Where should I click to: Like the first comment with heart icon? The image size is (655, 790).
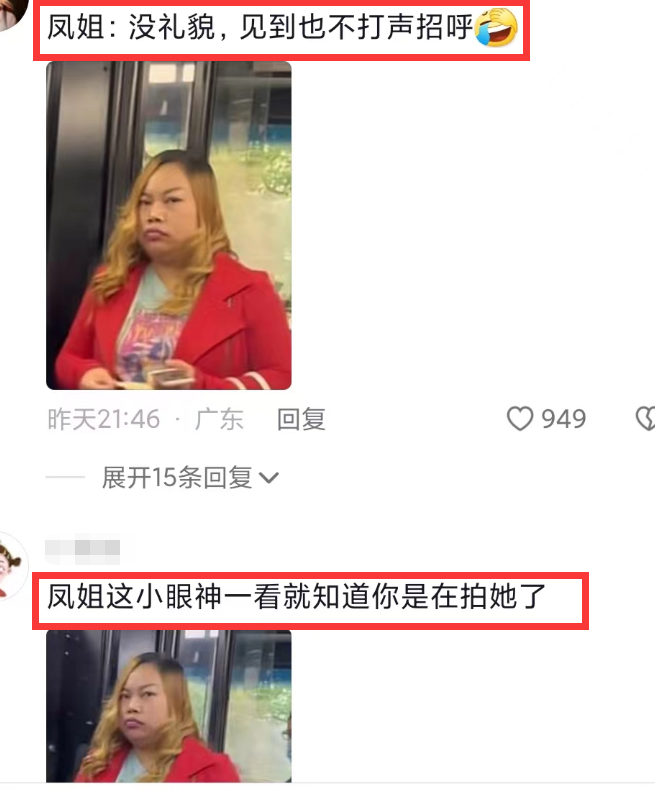[x=519, y=419]
